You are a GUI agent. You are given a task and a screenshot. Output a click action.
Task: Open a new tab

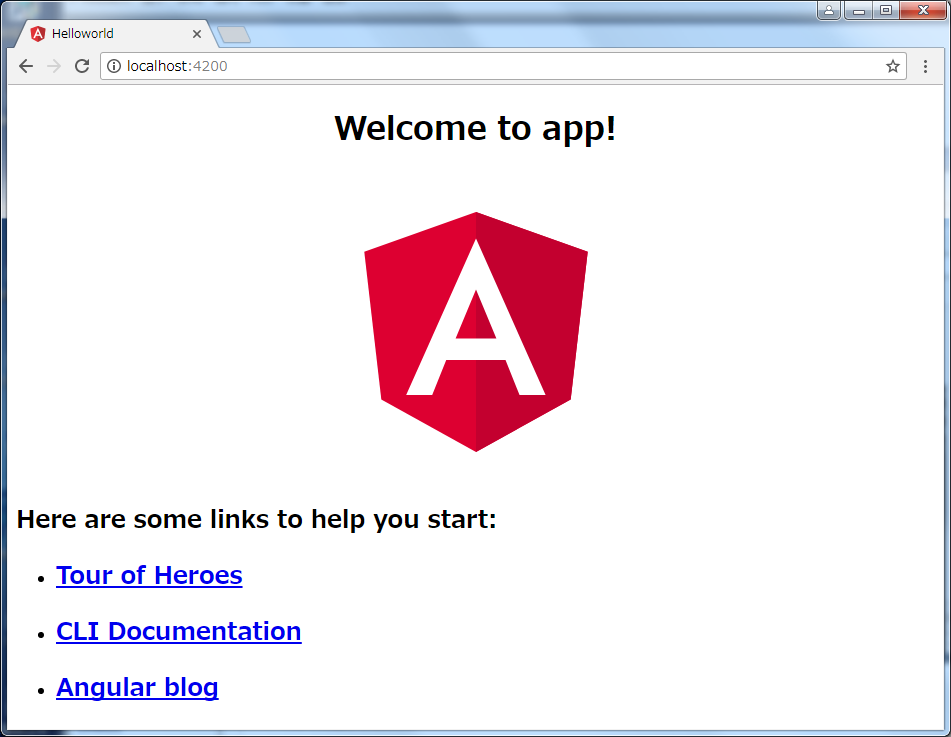pos(234,35)
